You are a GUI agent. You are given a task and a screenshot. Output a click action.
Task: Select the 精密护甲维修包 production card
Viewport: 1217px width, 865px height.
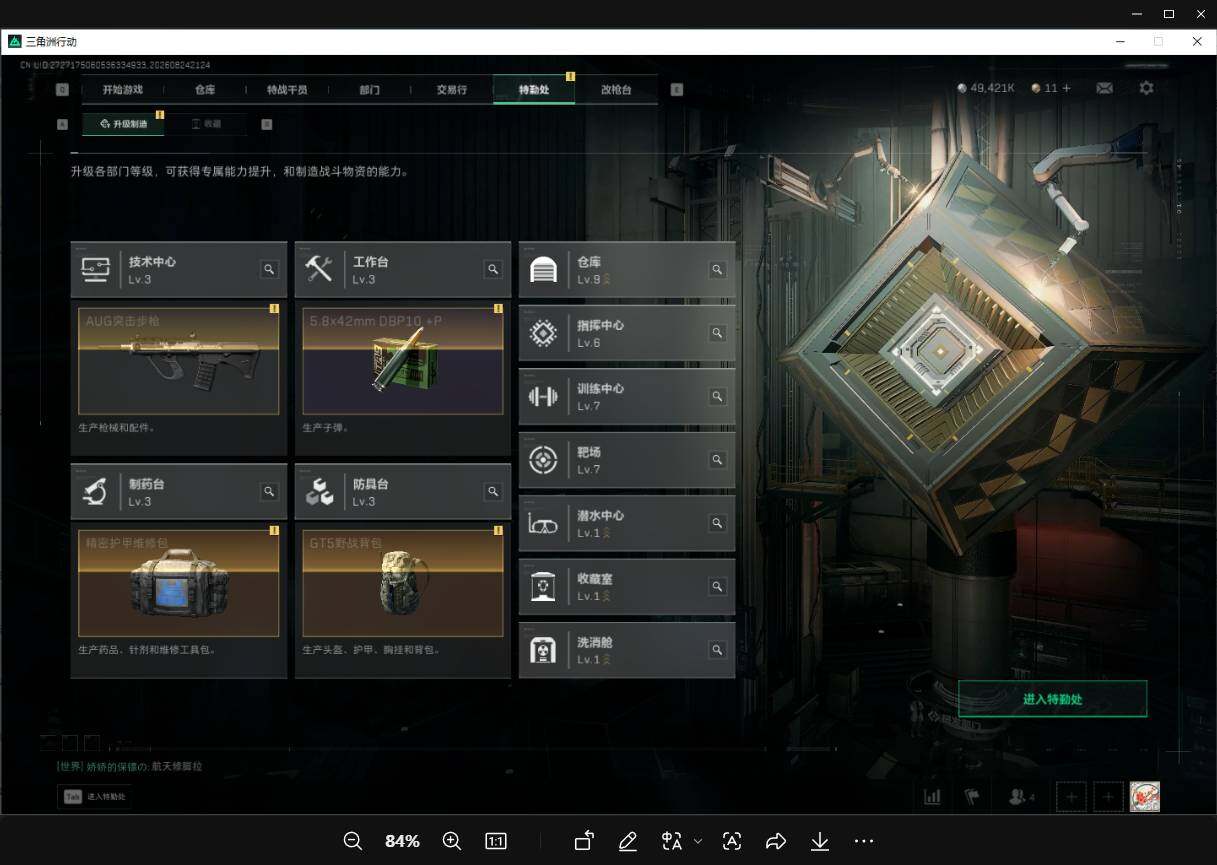[179, 583]
